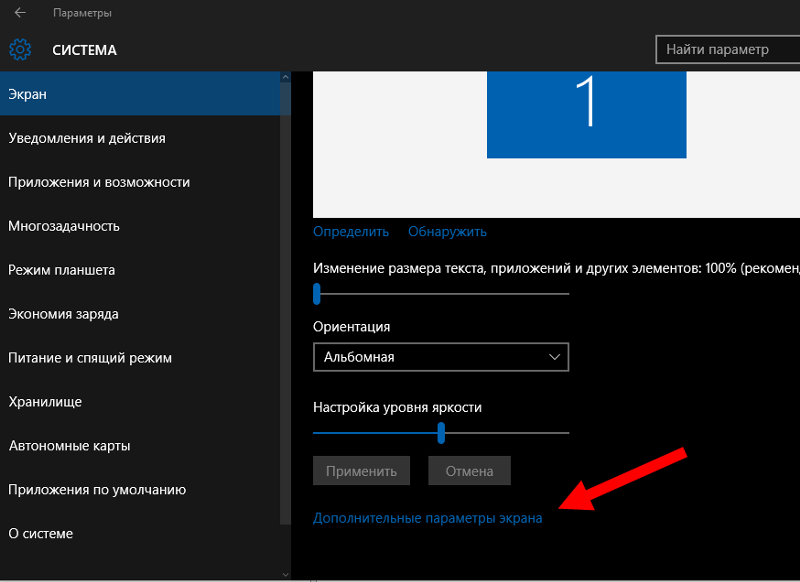Click the Обнаружить link
Image resolution: width=800 pixels, height=582 pixels.
click(447, 232)
